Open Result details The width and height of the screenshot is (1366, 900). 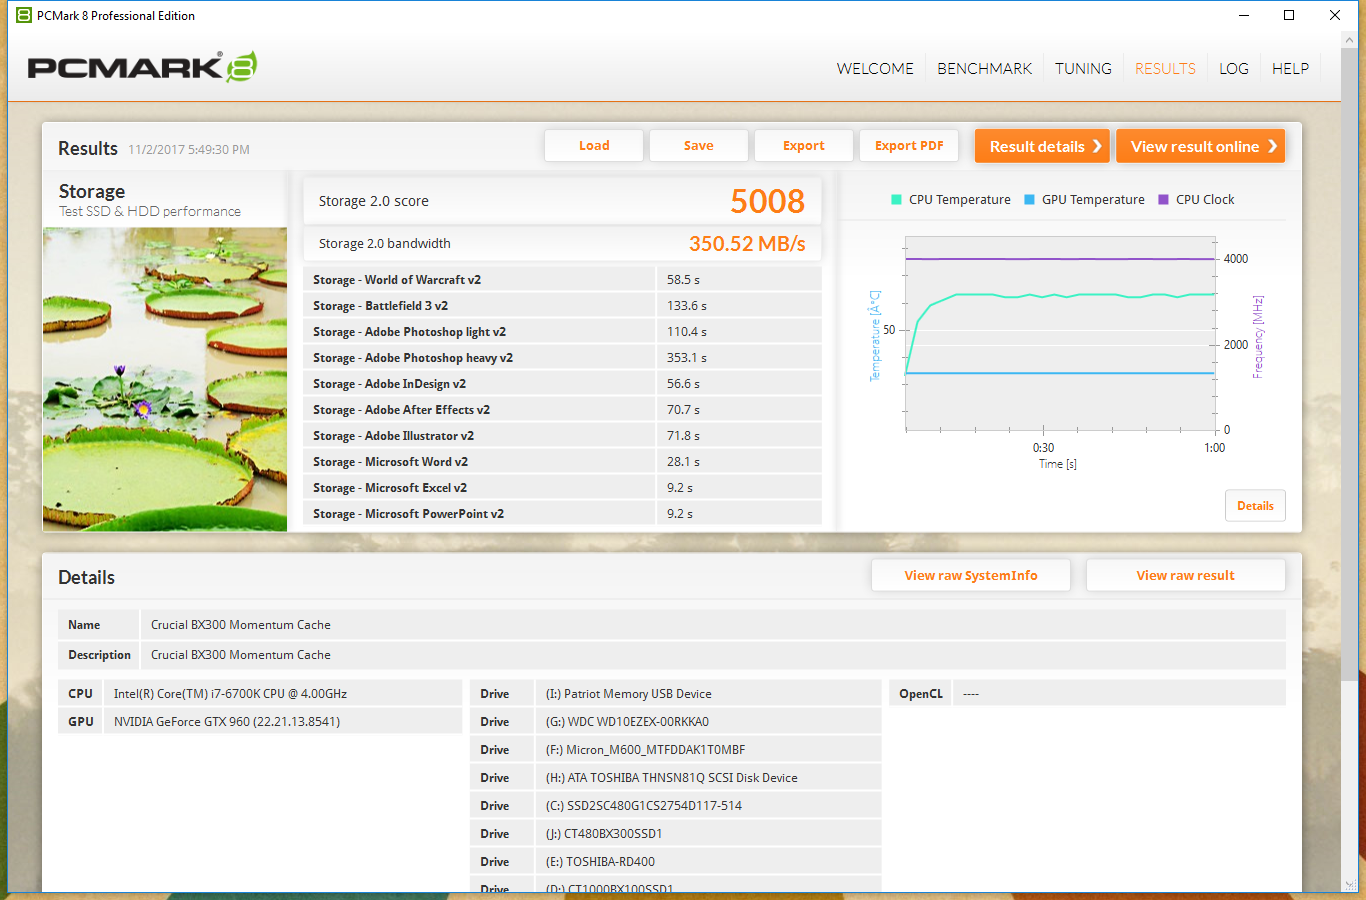(1042, 146)
